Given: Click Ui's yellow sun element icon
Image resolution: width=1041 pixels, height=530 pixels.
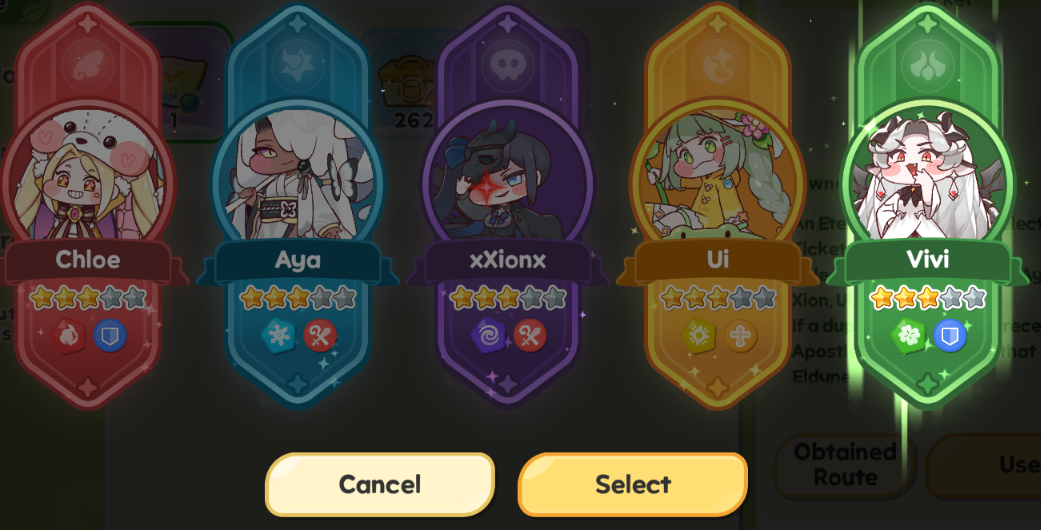Looking at the screenshot, I should pyautogui.click(x=698, y=335).
